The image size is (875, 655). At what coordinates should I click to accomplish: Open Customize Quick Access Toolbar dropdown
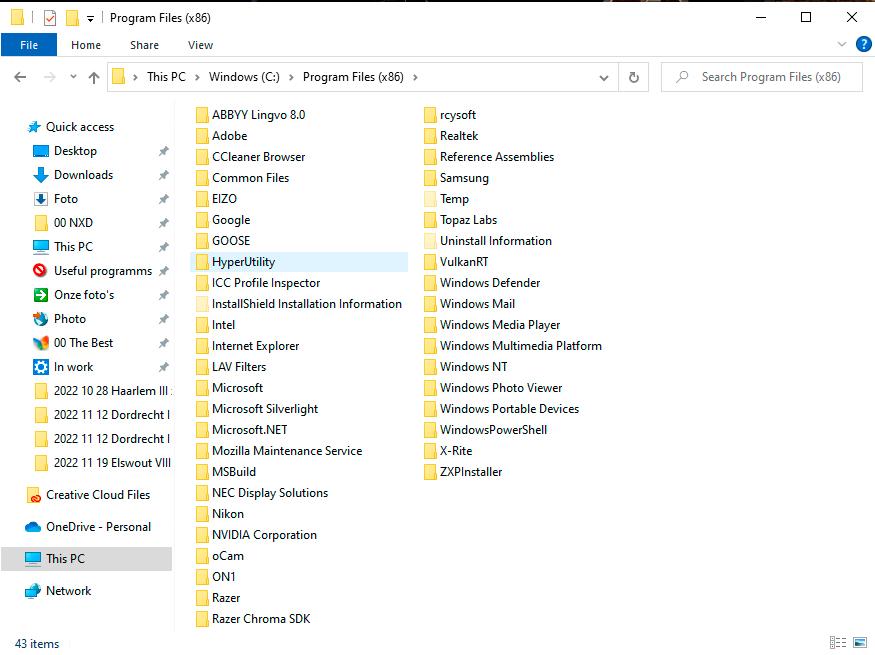[90, 19]
